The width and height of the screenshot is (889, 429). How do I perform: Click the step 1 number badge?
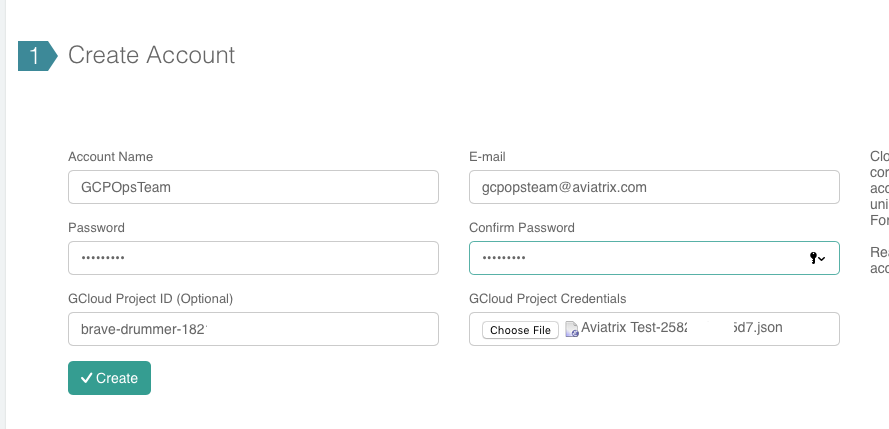[35, 55]
